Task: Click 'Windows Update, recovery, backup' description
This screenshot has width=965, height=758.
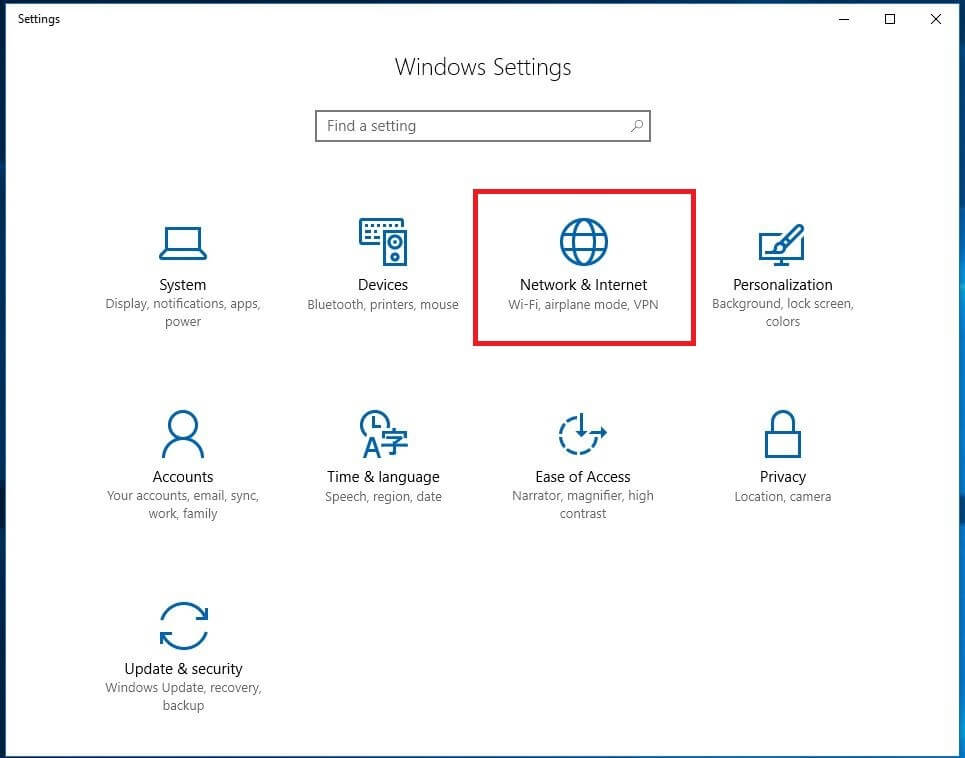Action: coord(183,696)
